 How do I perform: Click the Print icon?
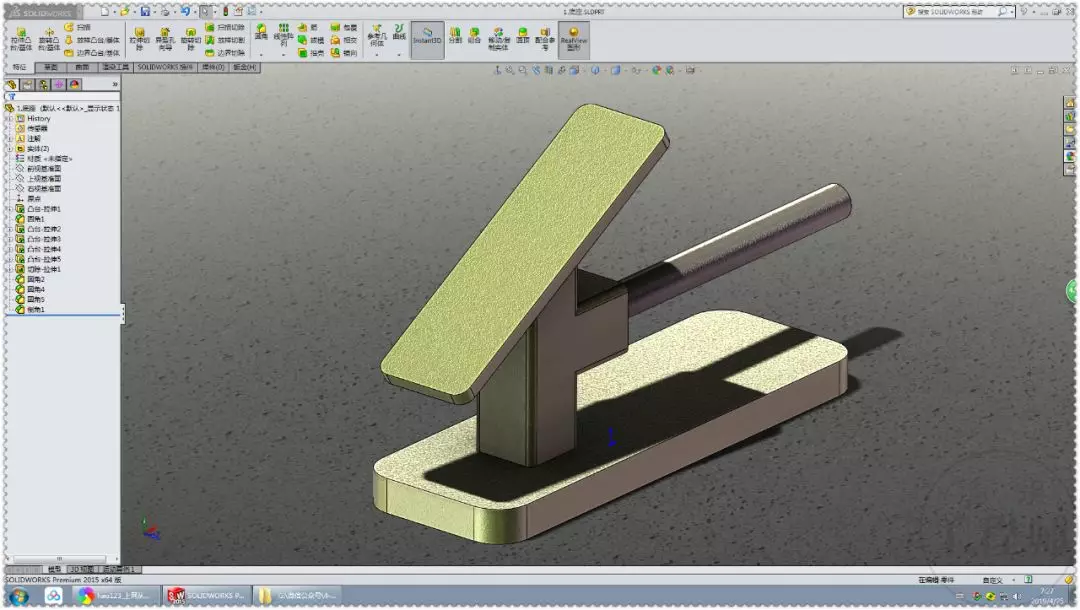165,12
